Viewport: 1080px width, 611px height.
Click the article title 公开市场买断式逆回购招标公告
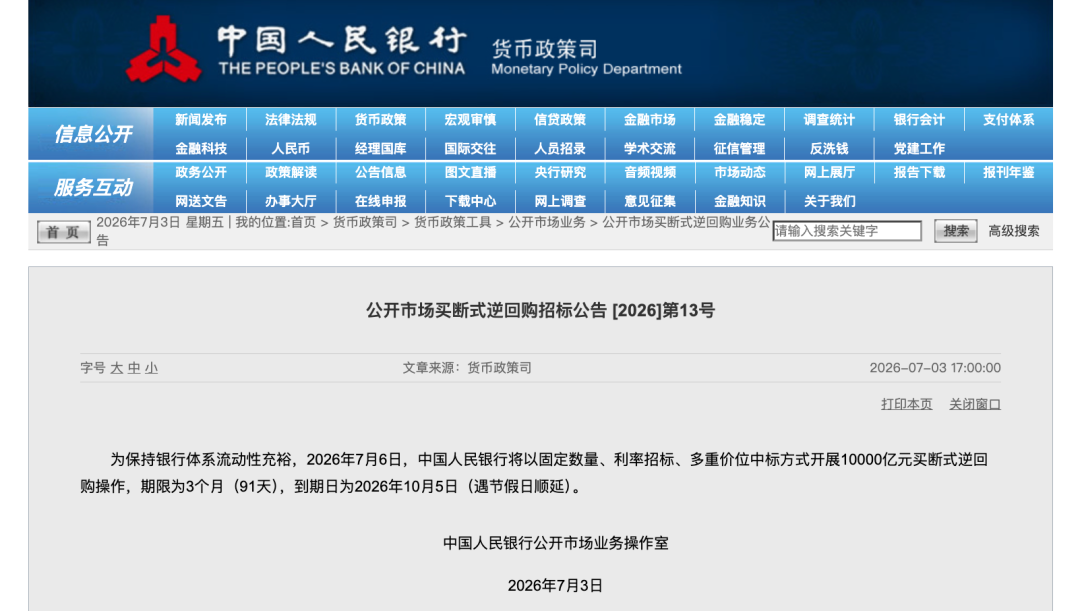click(540, 311)
